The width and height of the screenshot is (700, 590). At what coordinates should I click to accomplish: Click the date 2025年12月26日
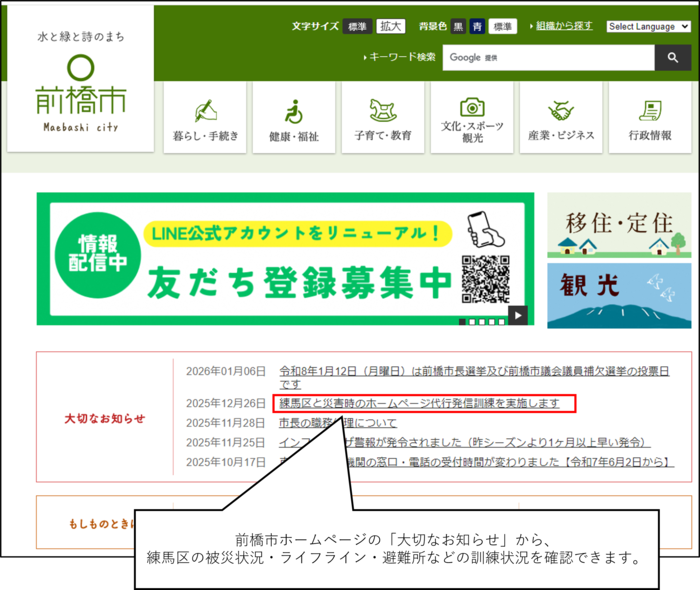tap(226, 403)
